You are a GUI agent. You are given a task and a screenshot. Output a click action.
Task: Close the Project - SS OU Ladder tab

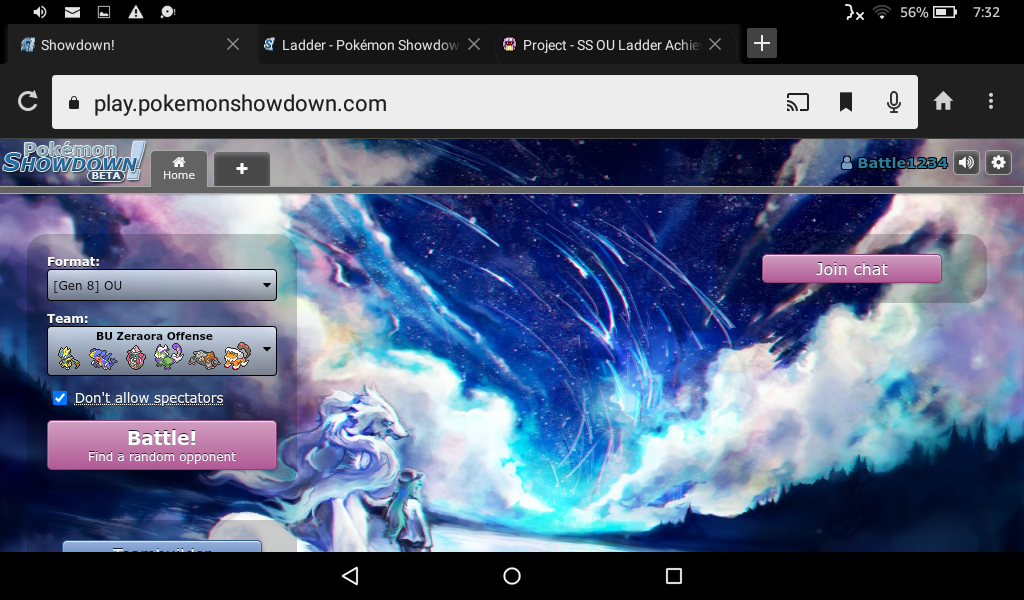715,44
